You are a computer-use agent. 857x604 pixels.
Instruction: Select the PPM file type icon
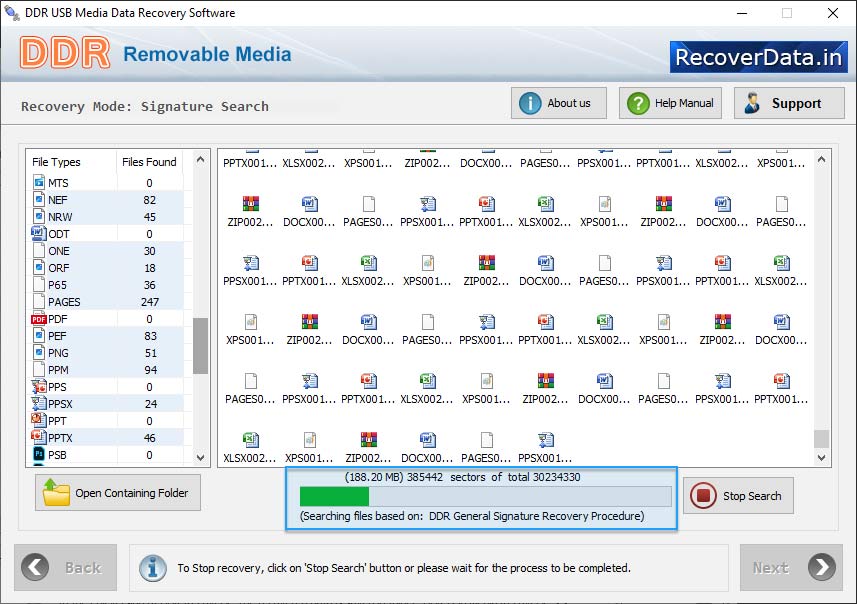(x=38, y=370)
